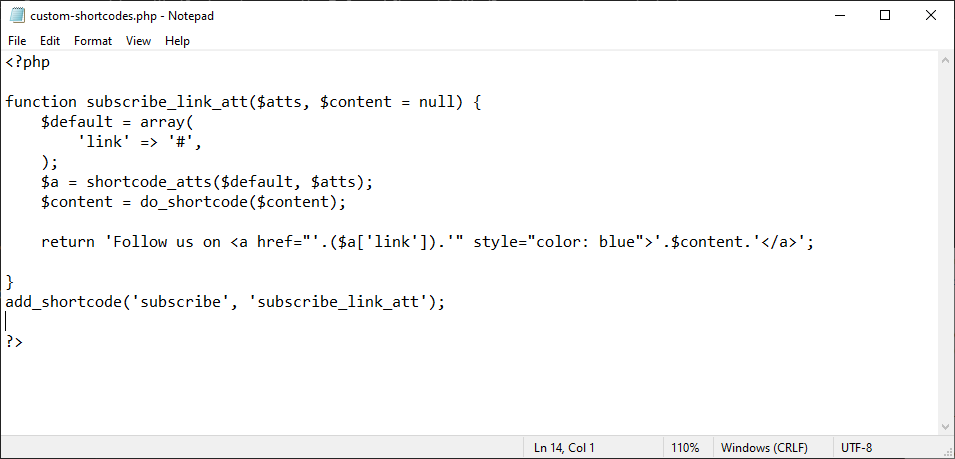Click the scrollbar down arrow
This screenshot has height=459, width=955.
(946, 427)
